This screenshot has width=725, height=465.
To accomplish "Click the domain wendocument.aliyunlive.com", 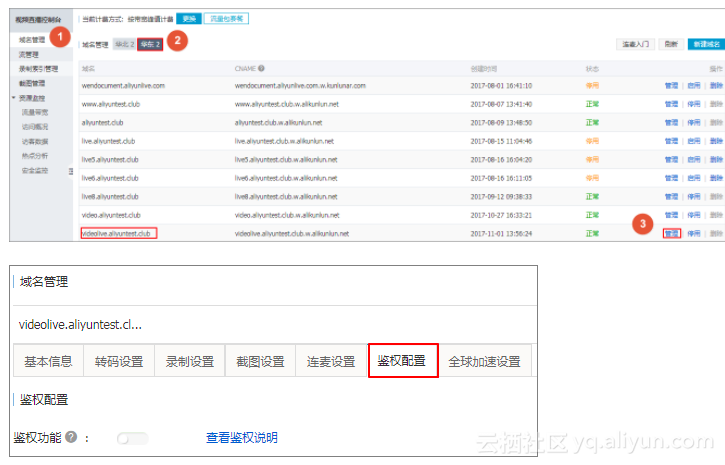I will point(123,86).
